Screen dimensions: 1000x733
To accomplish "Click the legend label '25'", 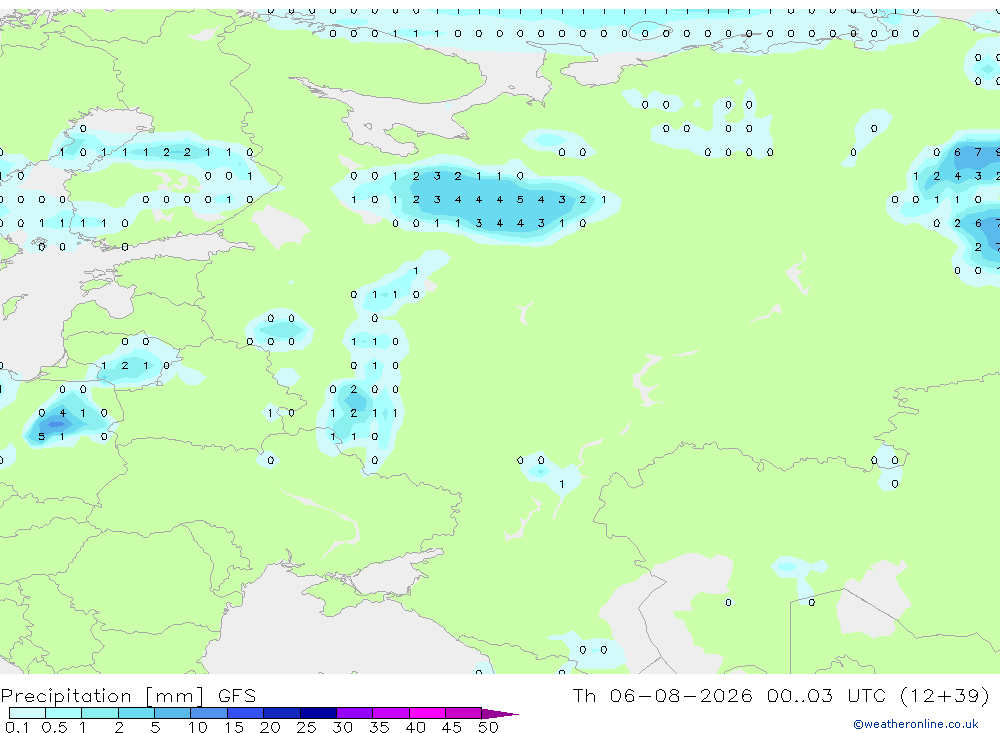I will tap(306, 727).
